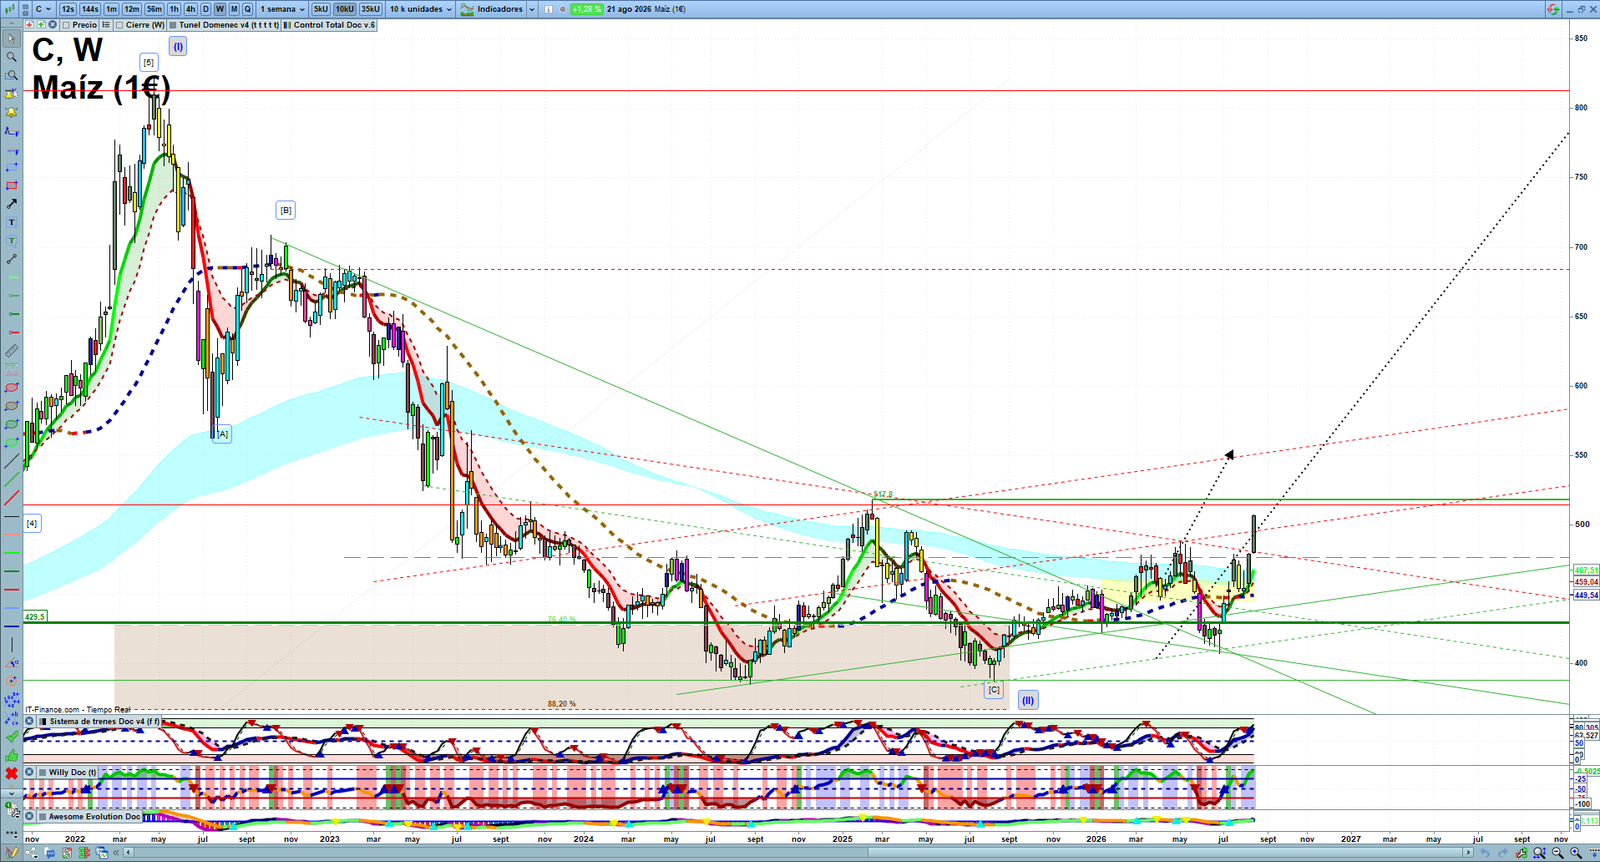This screenshot has height=862, width=1600.
Task: Remove the Awesome Evolution Doc panel
Action: pyautogui.click(x=29, y=816)
